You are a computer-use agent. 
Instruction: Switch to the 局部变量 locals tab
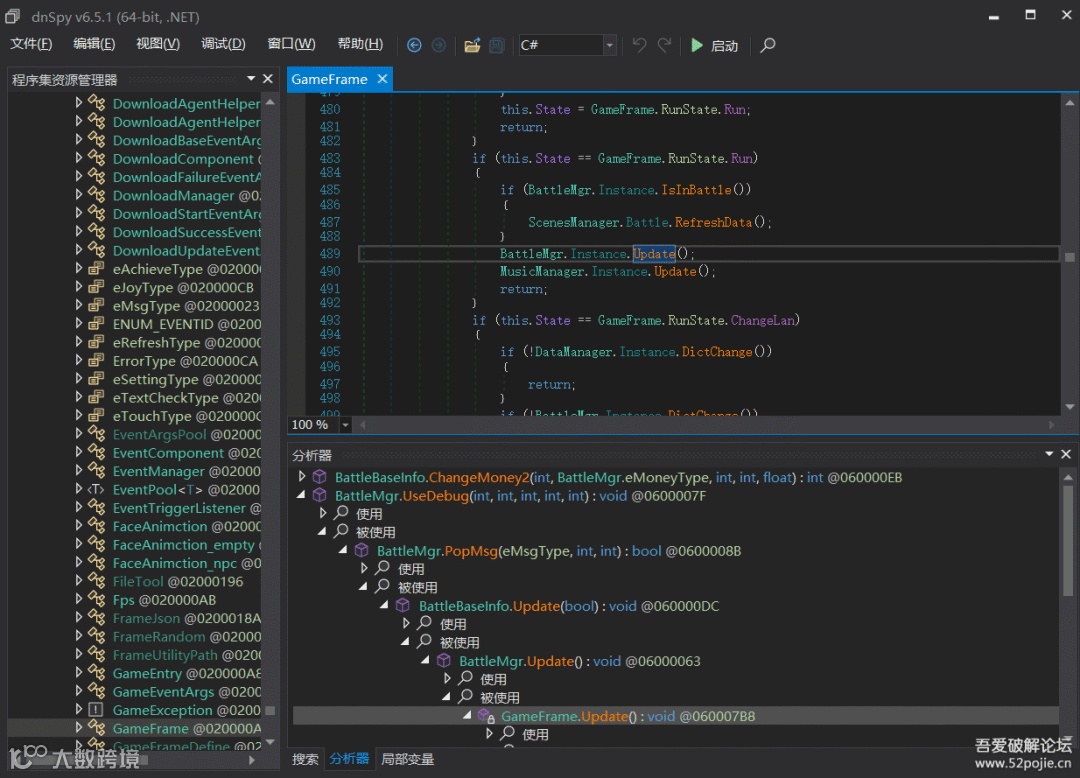408,759
